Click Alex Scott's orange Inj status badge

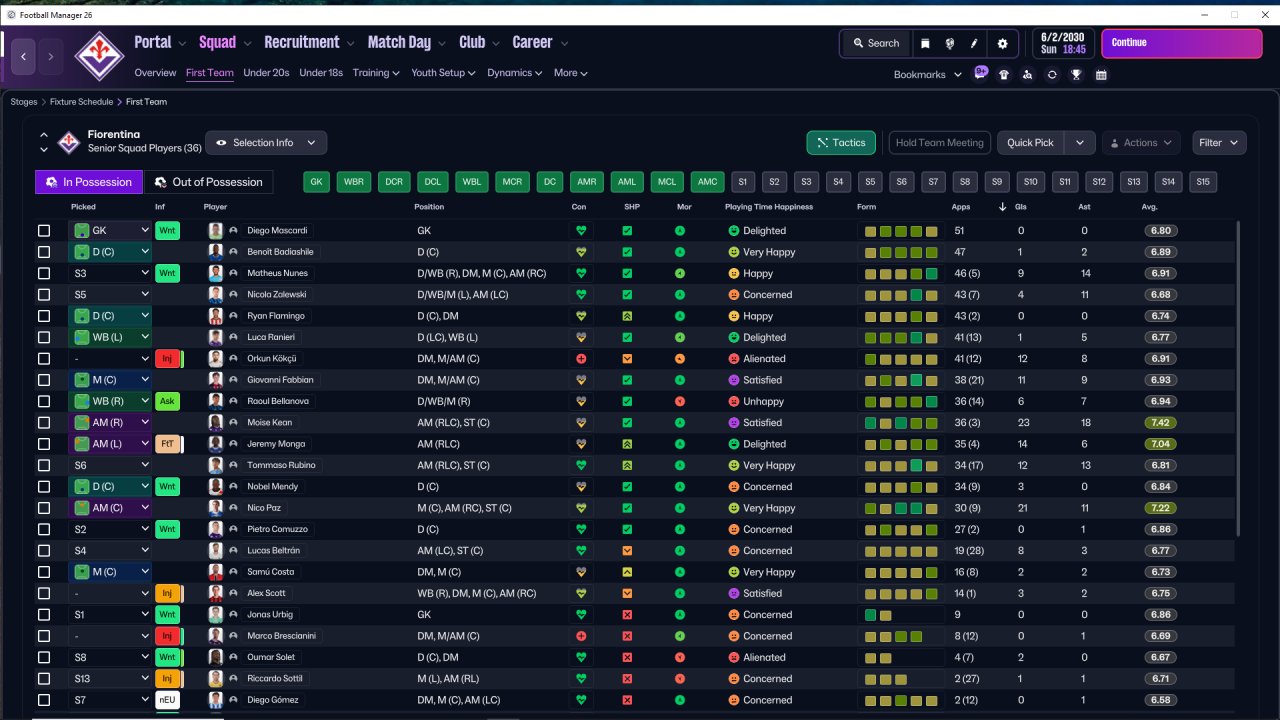[x=168, y=593]
